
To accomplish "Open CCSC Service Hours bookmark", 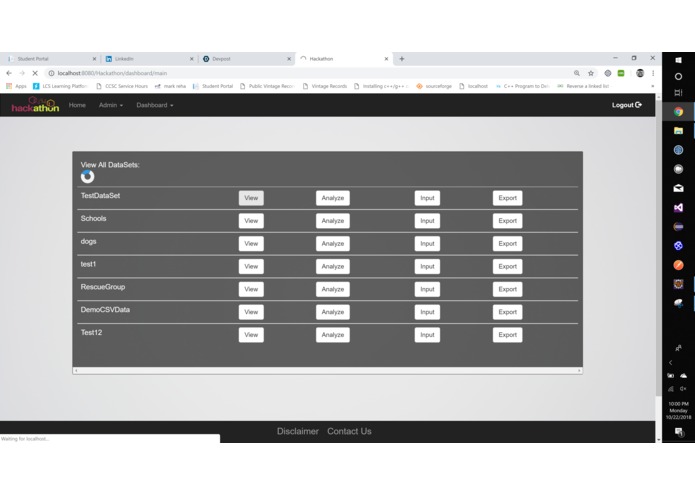I will point(122,86).
